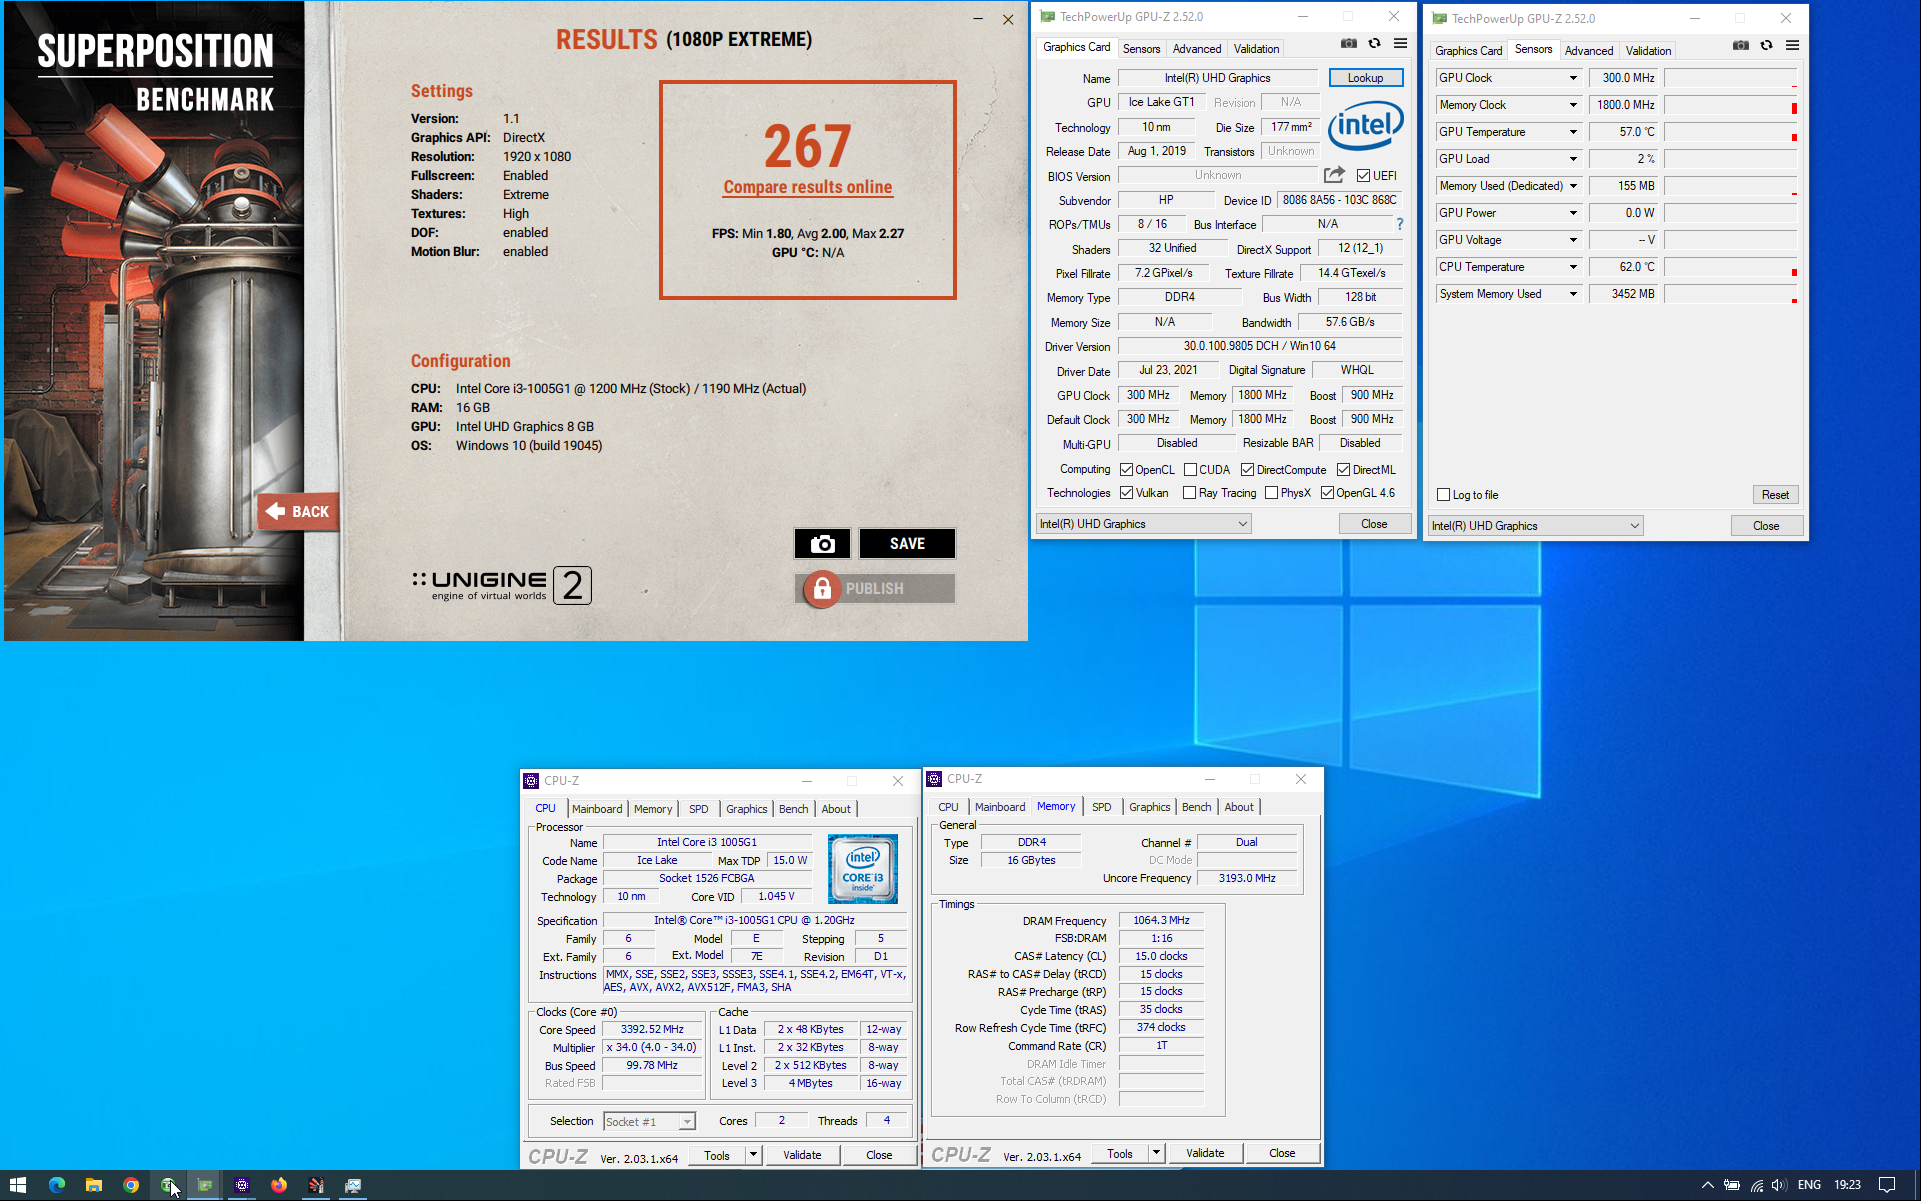This screenshot has height=1201, width=1921.
Task: Click the Superposition benchmark taskbar icon
Action: (316, 1185)
